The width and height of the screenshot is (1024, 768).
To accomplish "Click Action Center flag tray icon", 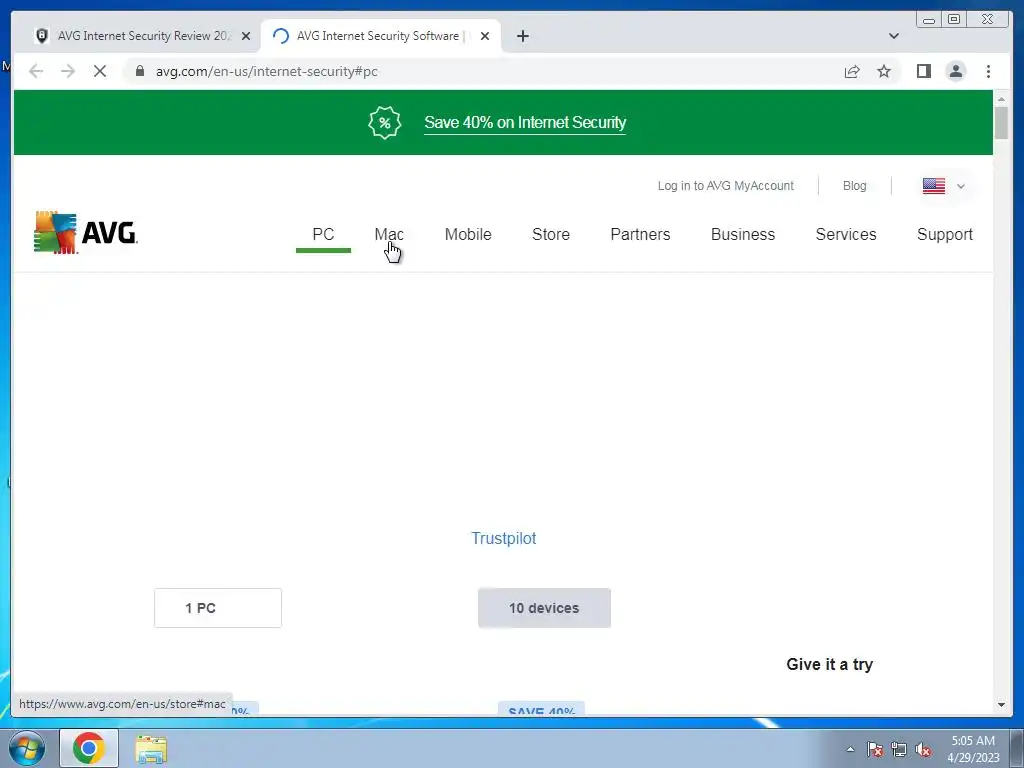I will [875, 750].
